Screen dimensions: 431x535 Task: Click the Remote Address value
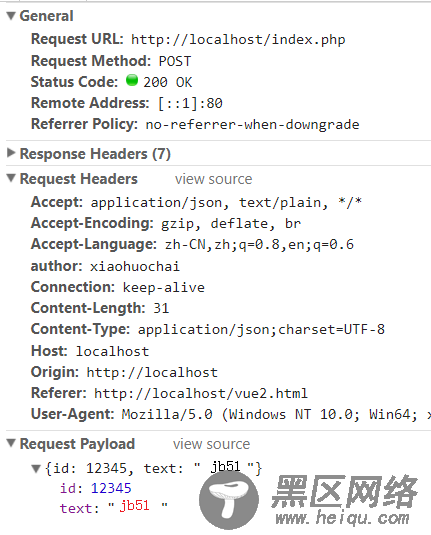coord(190,103)
